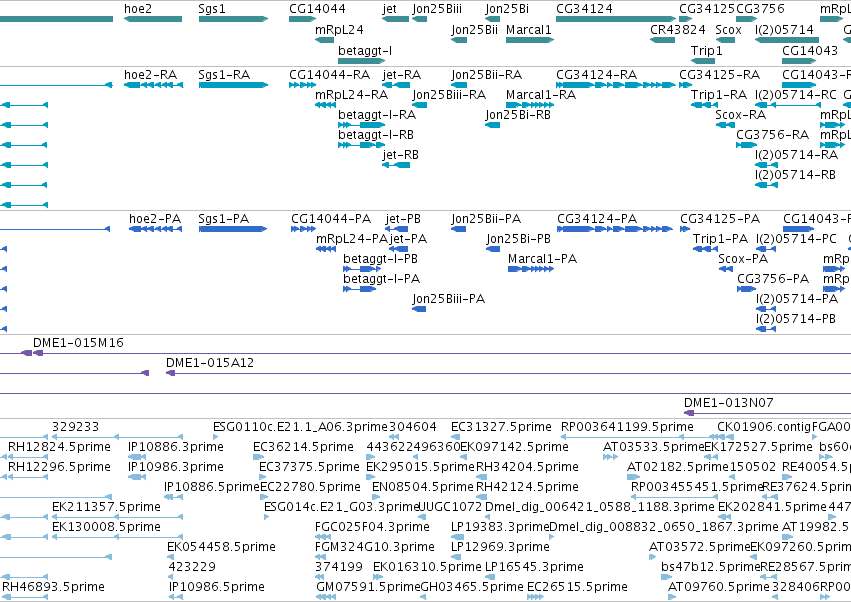Select protein label betaggt-I-PB
Image resolution: width=851 pixels, height=602 pixels.
(380, 259)
